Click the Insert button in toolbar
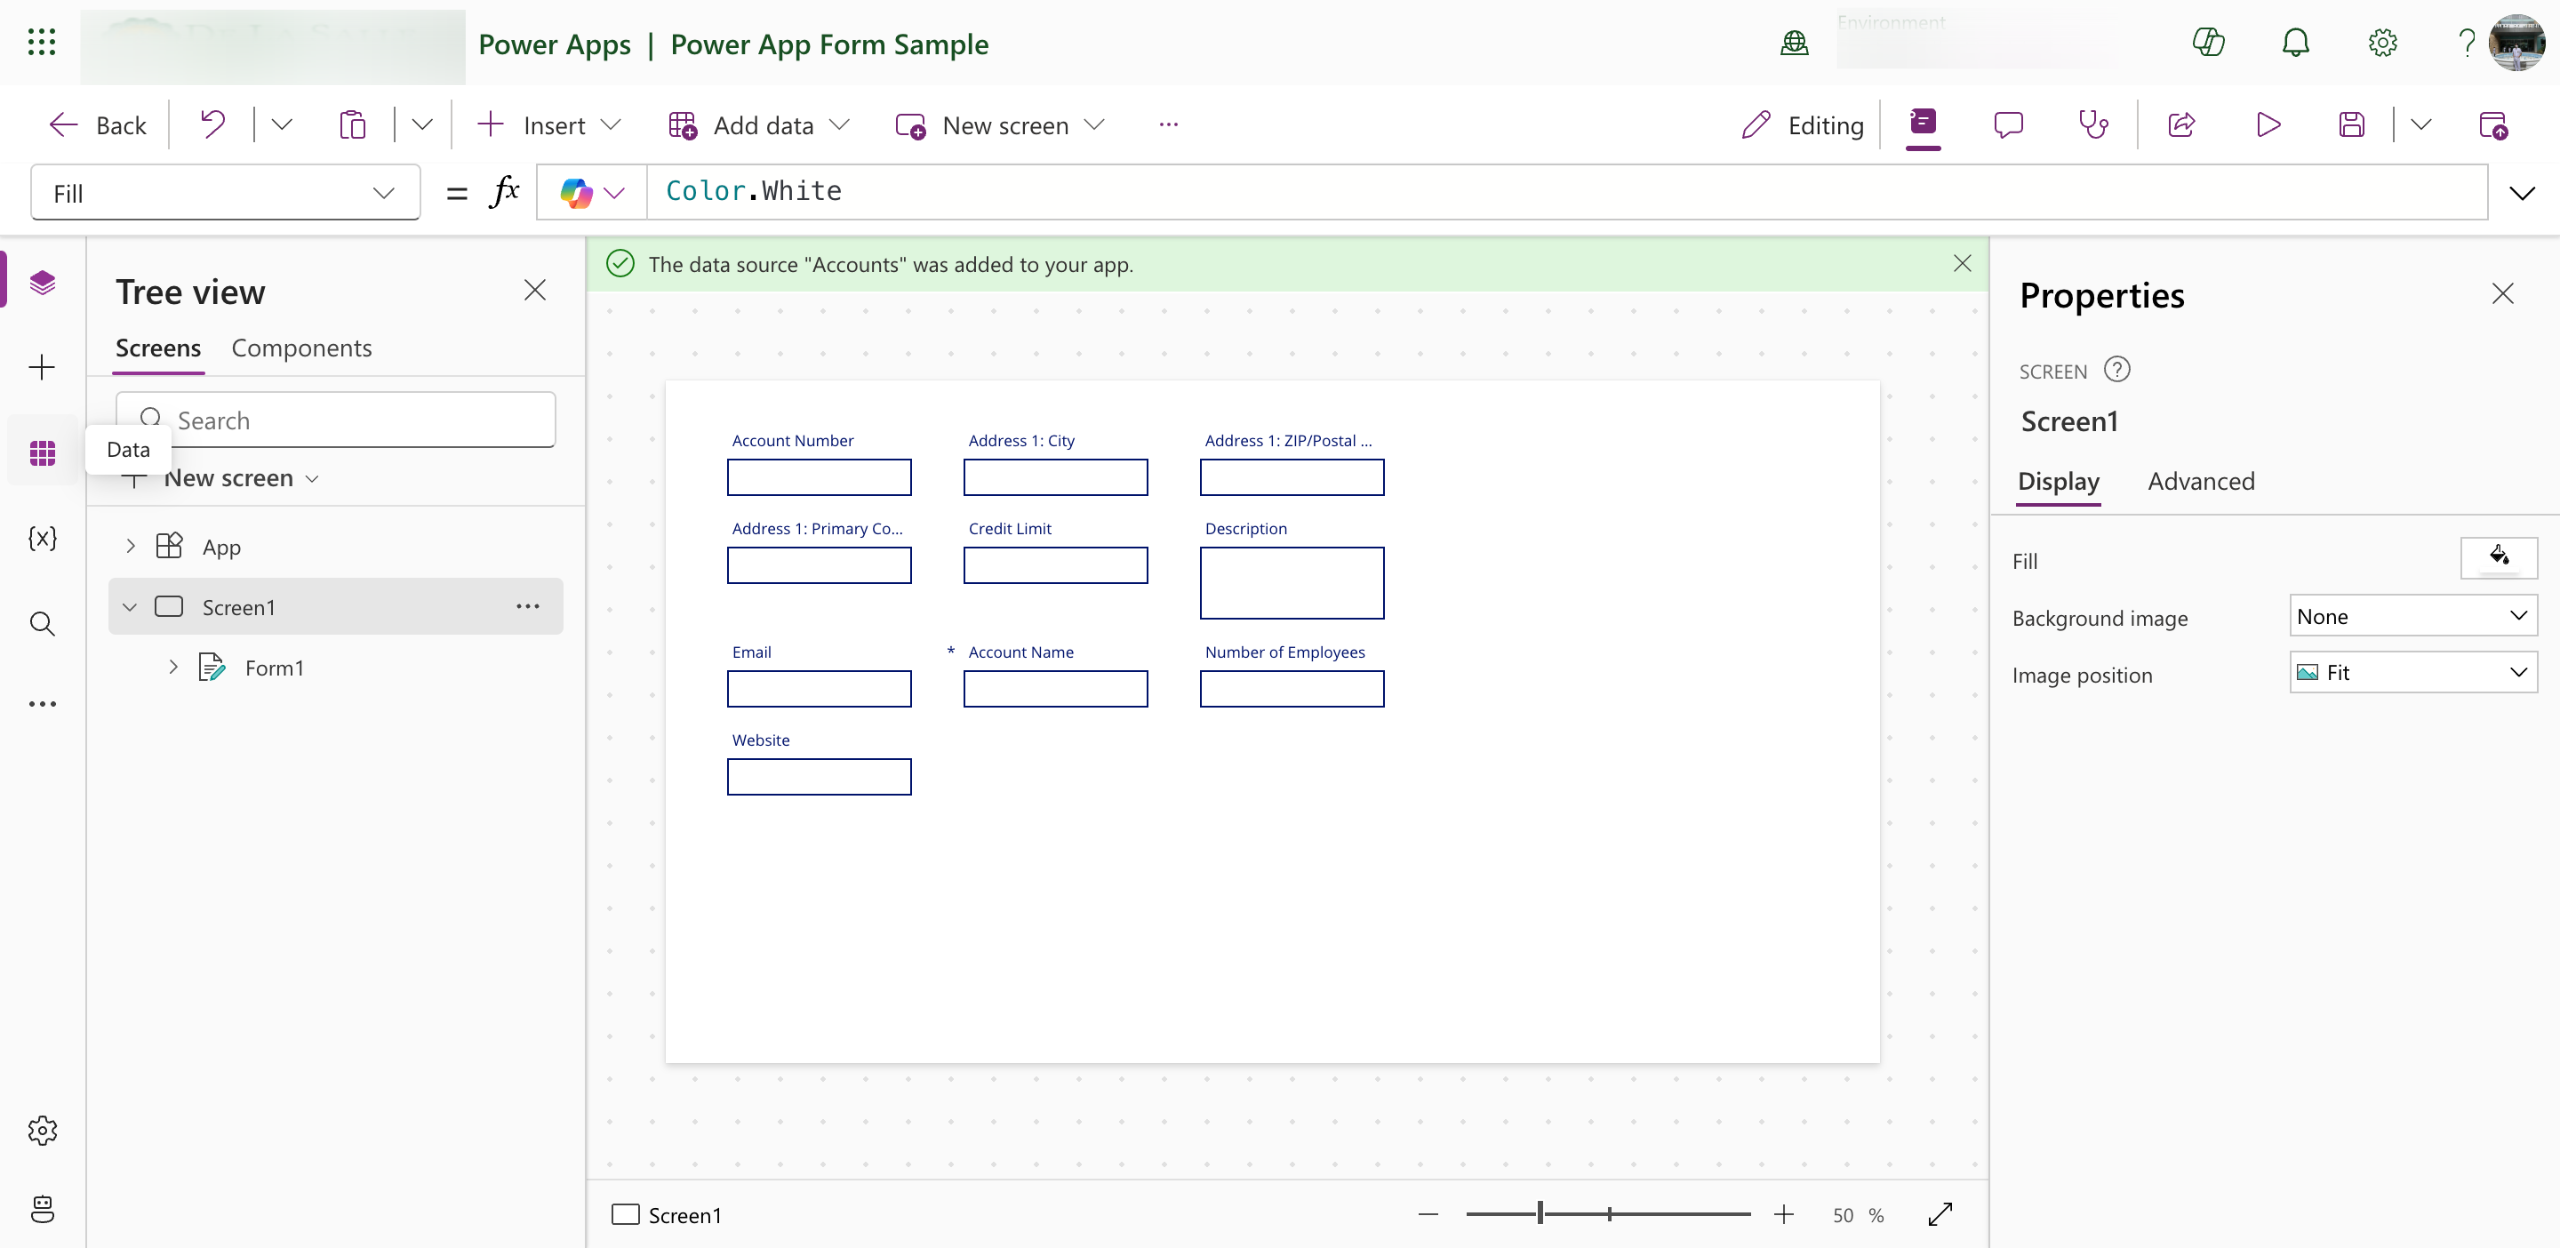 click(x=548, y=125)
